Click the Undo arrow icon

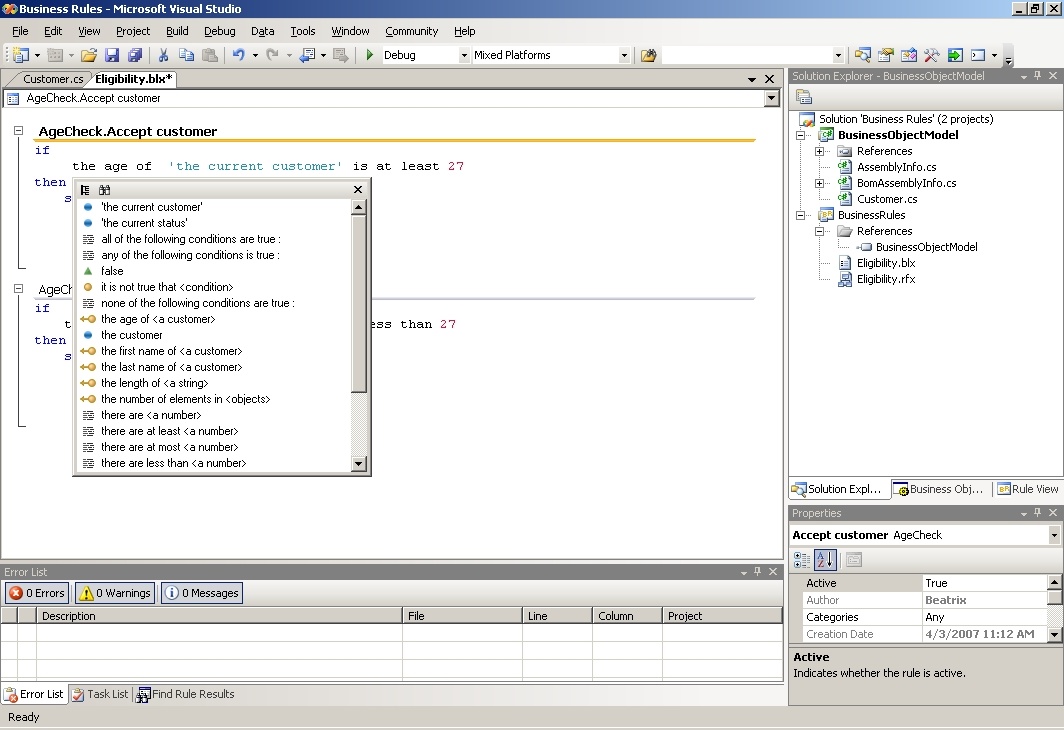238,56
